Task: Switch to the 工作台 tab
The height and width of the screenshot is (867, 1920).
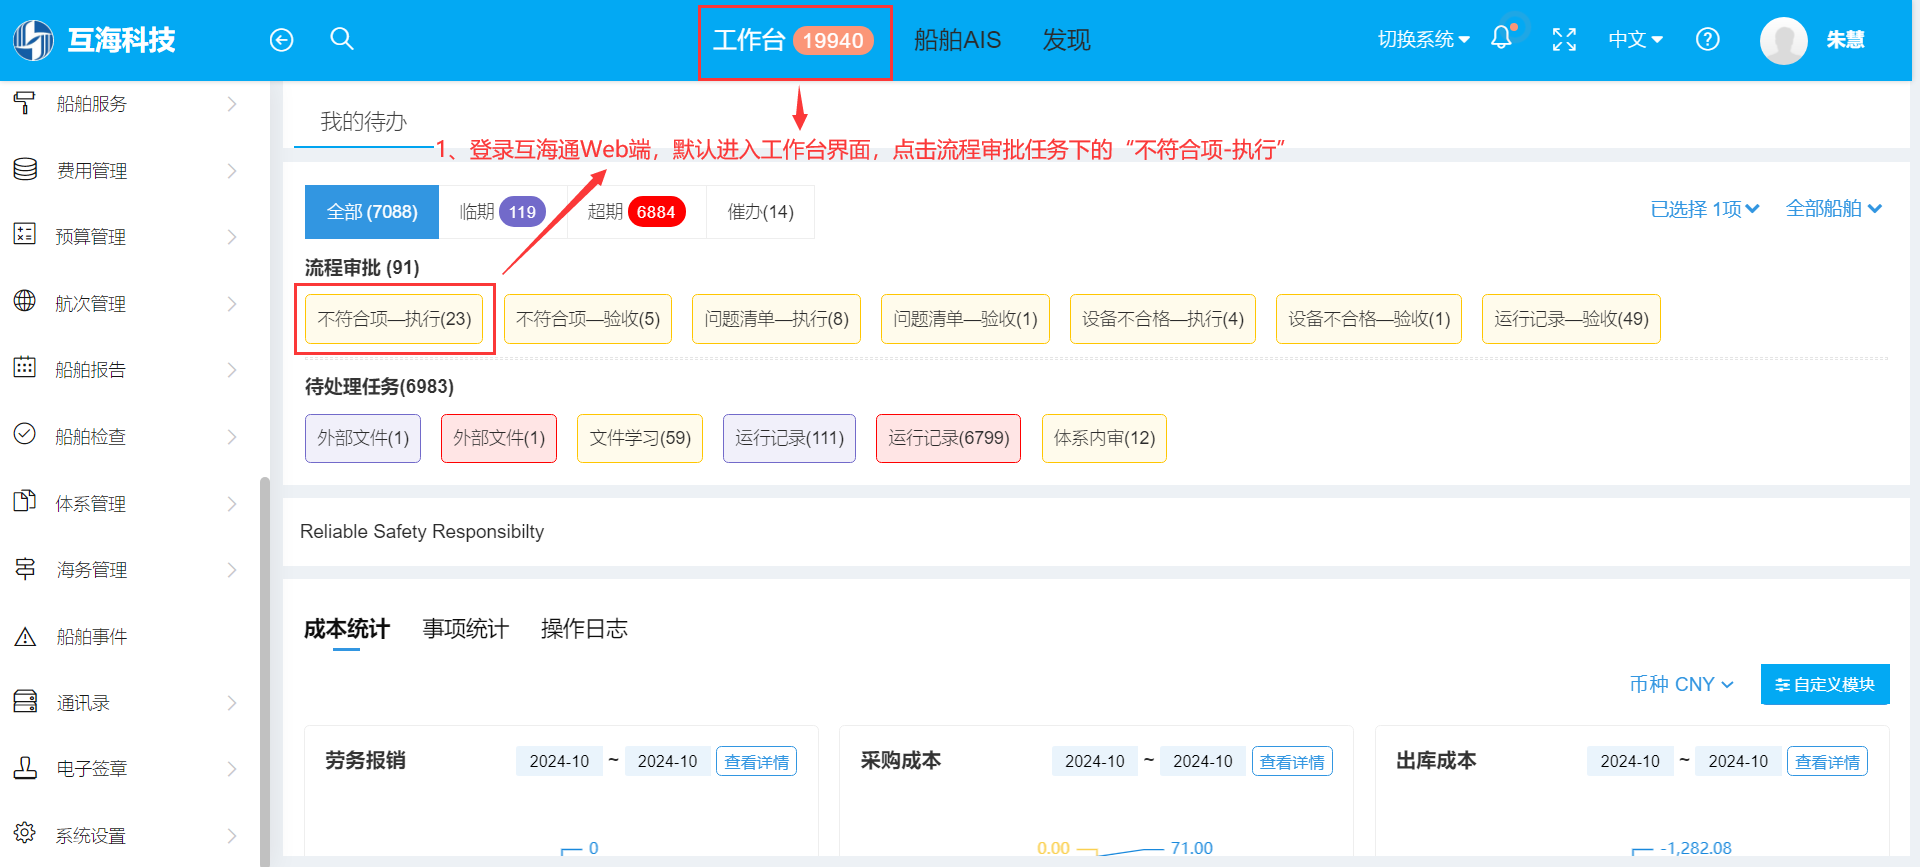Action: tap(793, 41)
